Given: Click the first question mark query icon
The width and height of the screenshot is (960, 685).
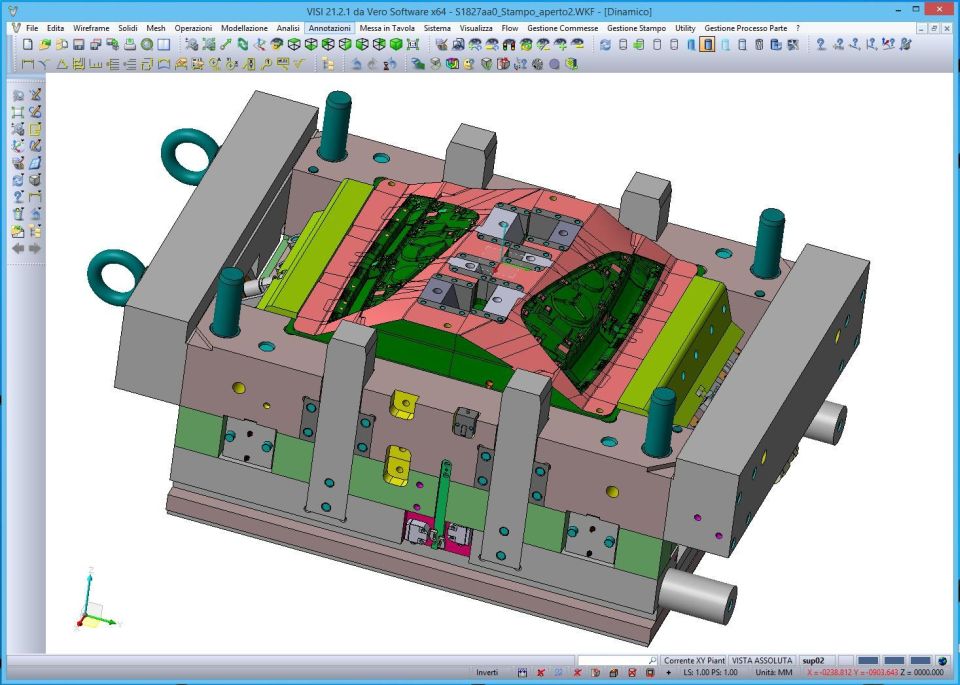Looking at the screenshot, I should pos(821,44).
